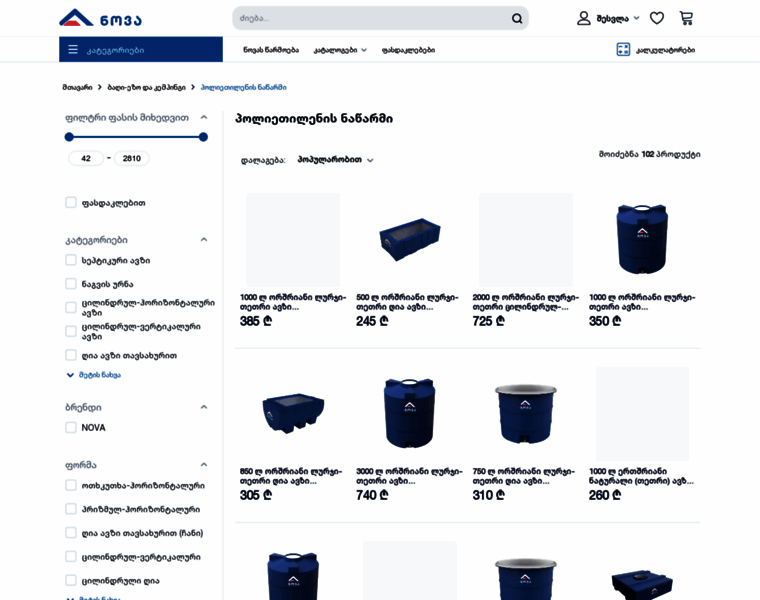Open the wishlist heart icon
The width and height of the screenshot is (760, 600).
(657, 18)
